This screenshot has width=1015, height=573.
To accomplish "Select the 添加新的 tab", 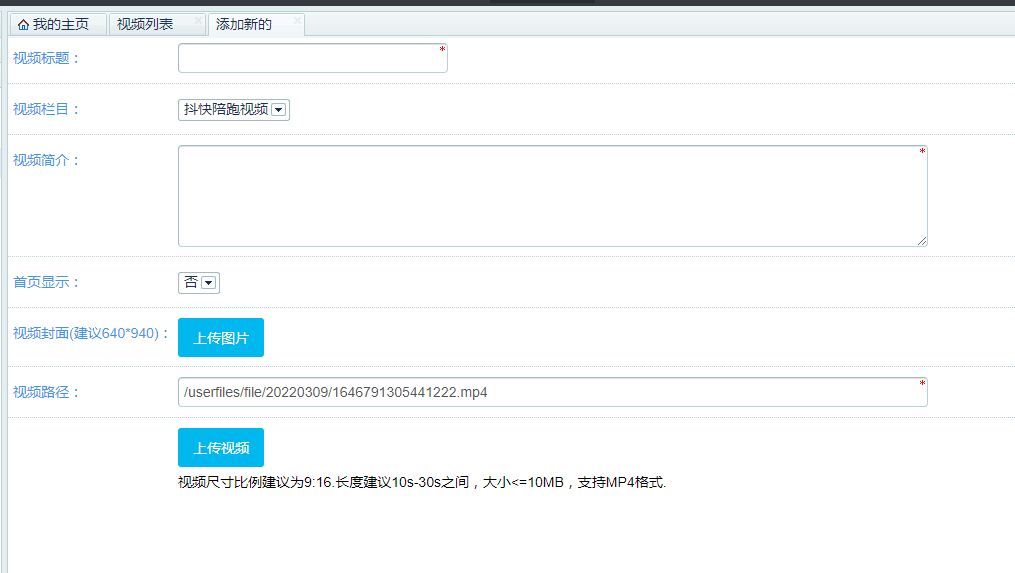I will click(x=244, y=25).
